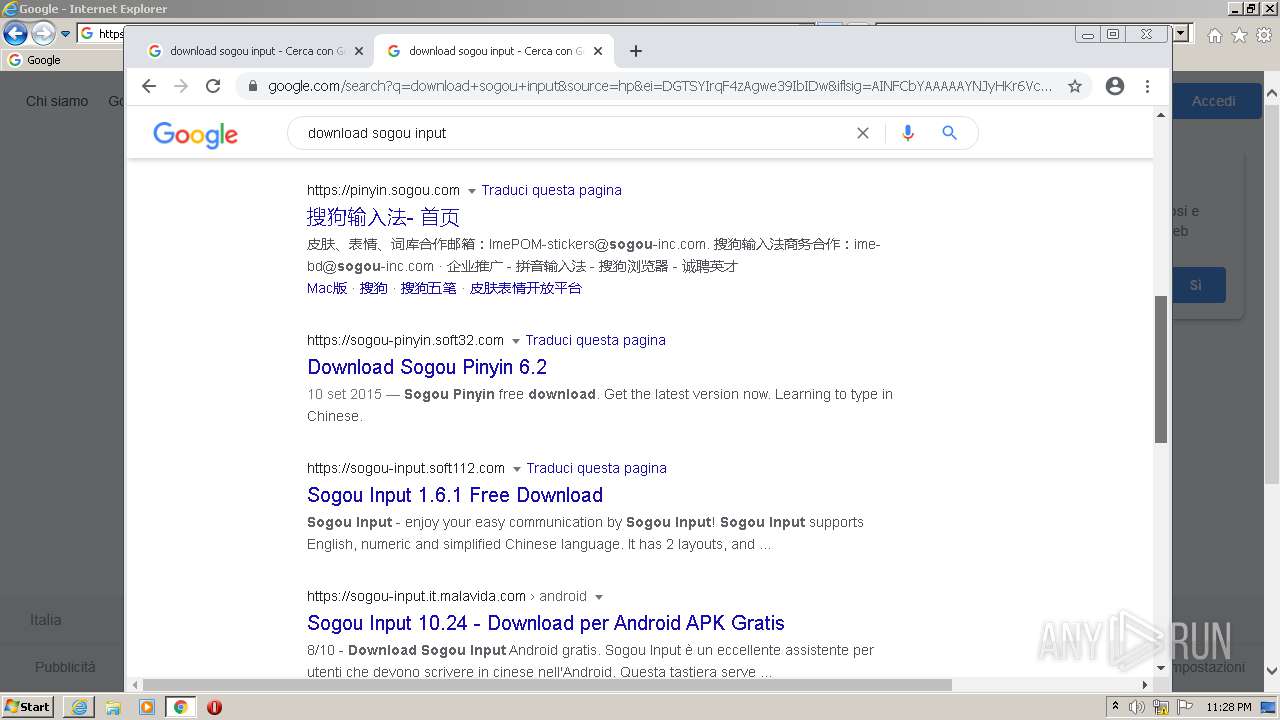Click the vertical scrollbar thumb in Chrome
This screenshot has height=720, width=1280.
1161,369
